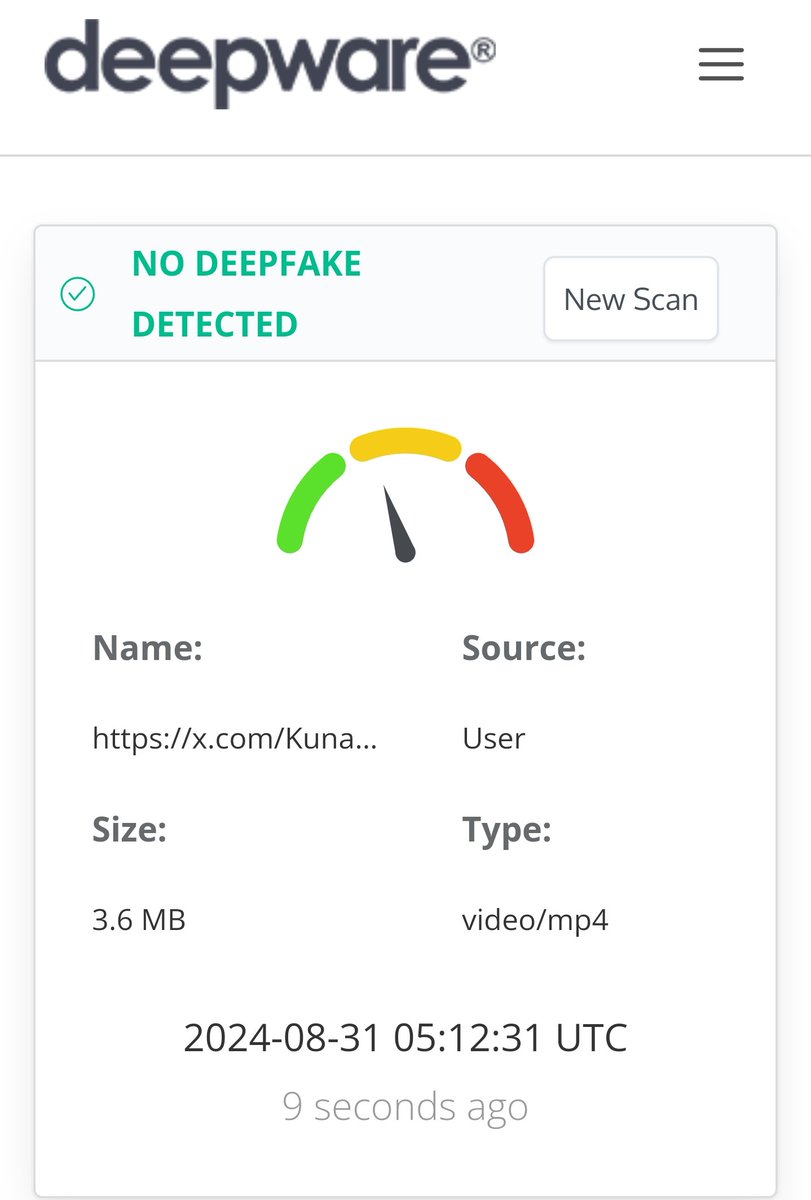
Task: Click the "Size:" label
Action: click(x=129, y=830)
